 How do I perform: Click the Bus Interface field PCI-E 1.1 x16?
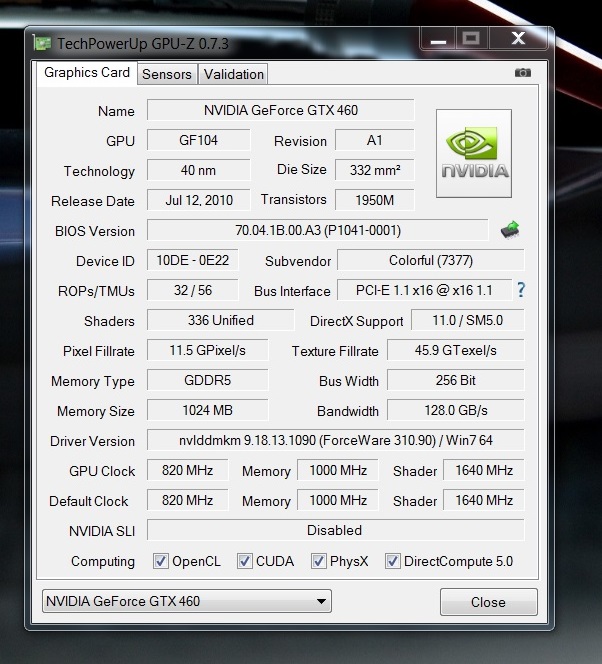(x=424, y=290)
